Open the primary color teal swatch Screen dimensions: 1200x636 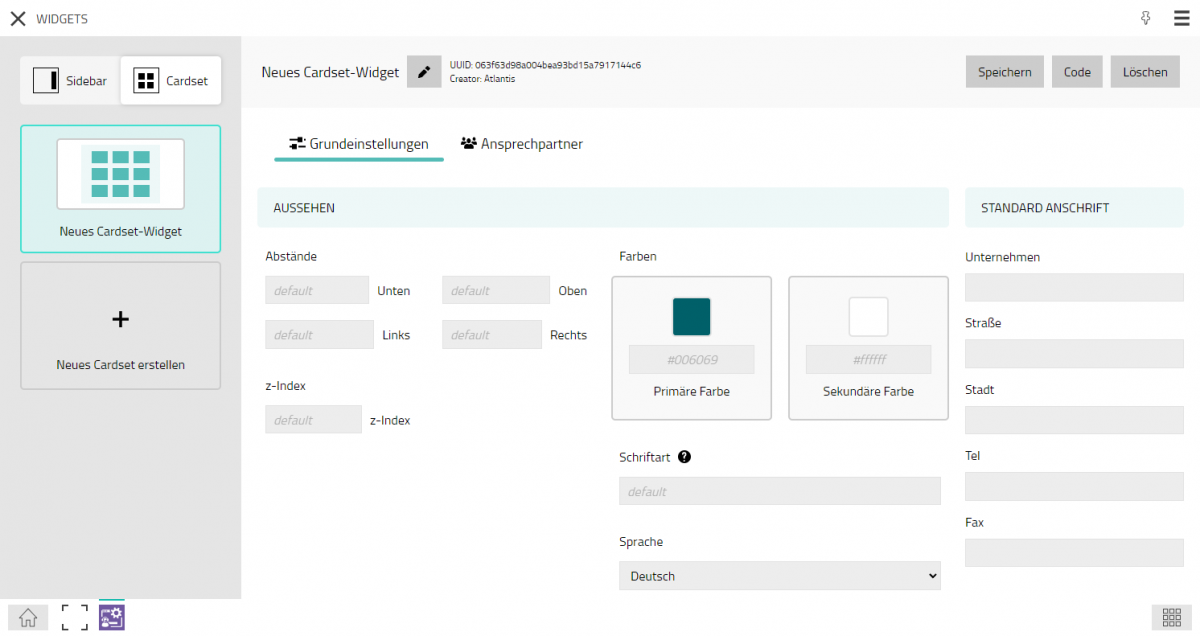click(692, 317)
